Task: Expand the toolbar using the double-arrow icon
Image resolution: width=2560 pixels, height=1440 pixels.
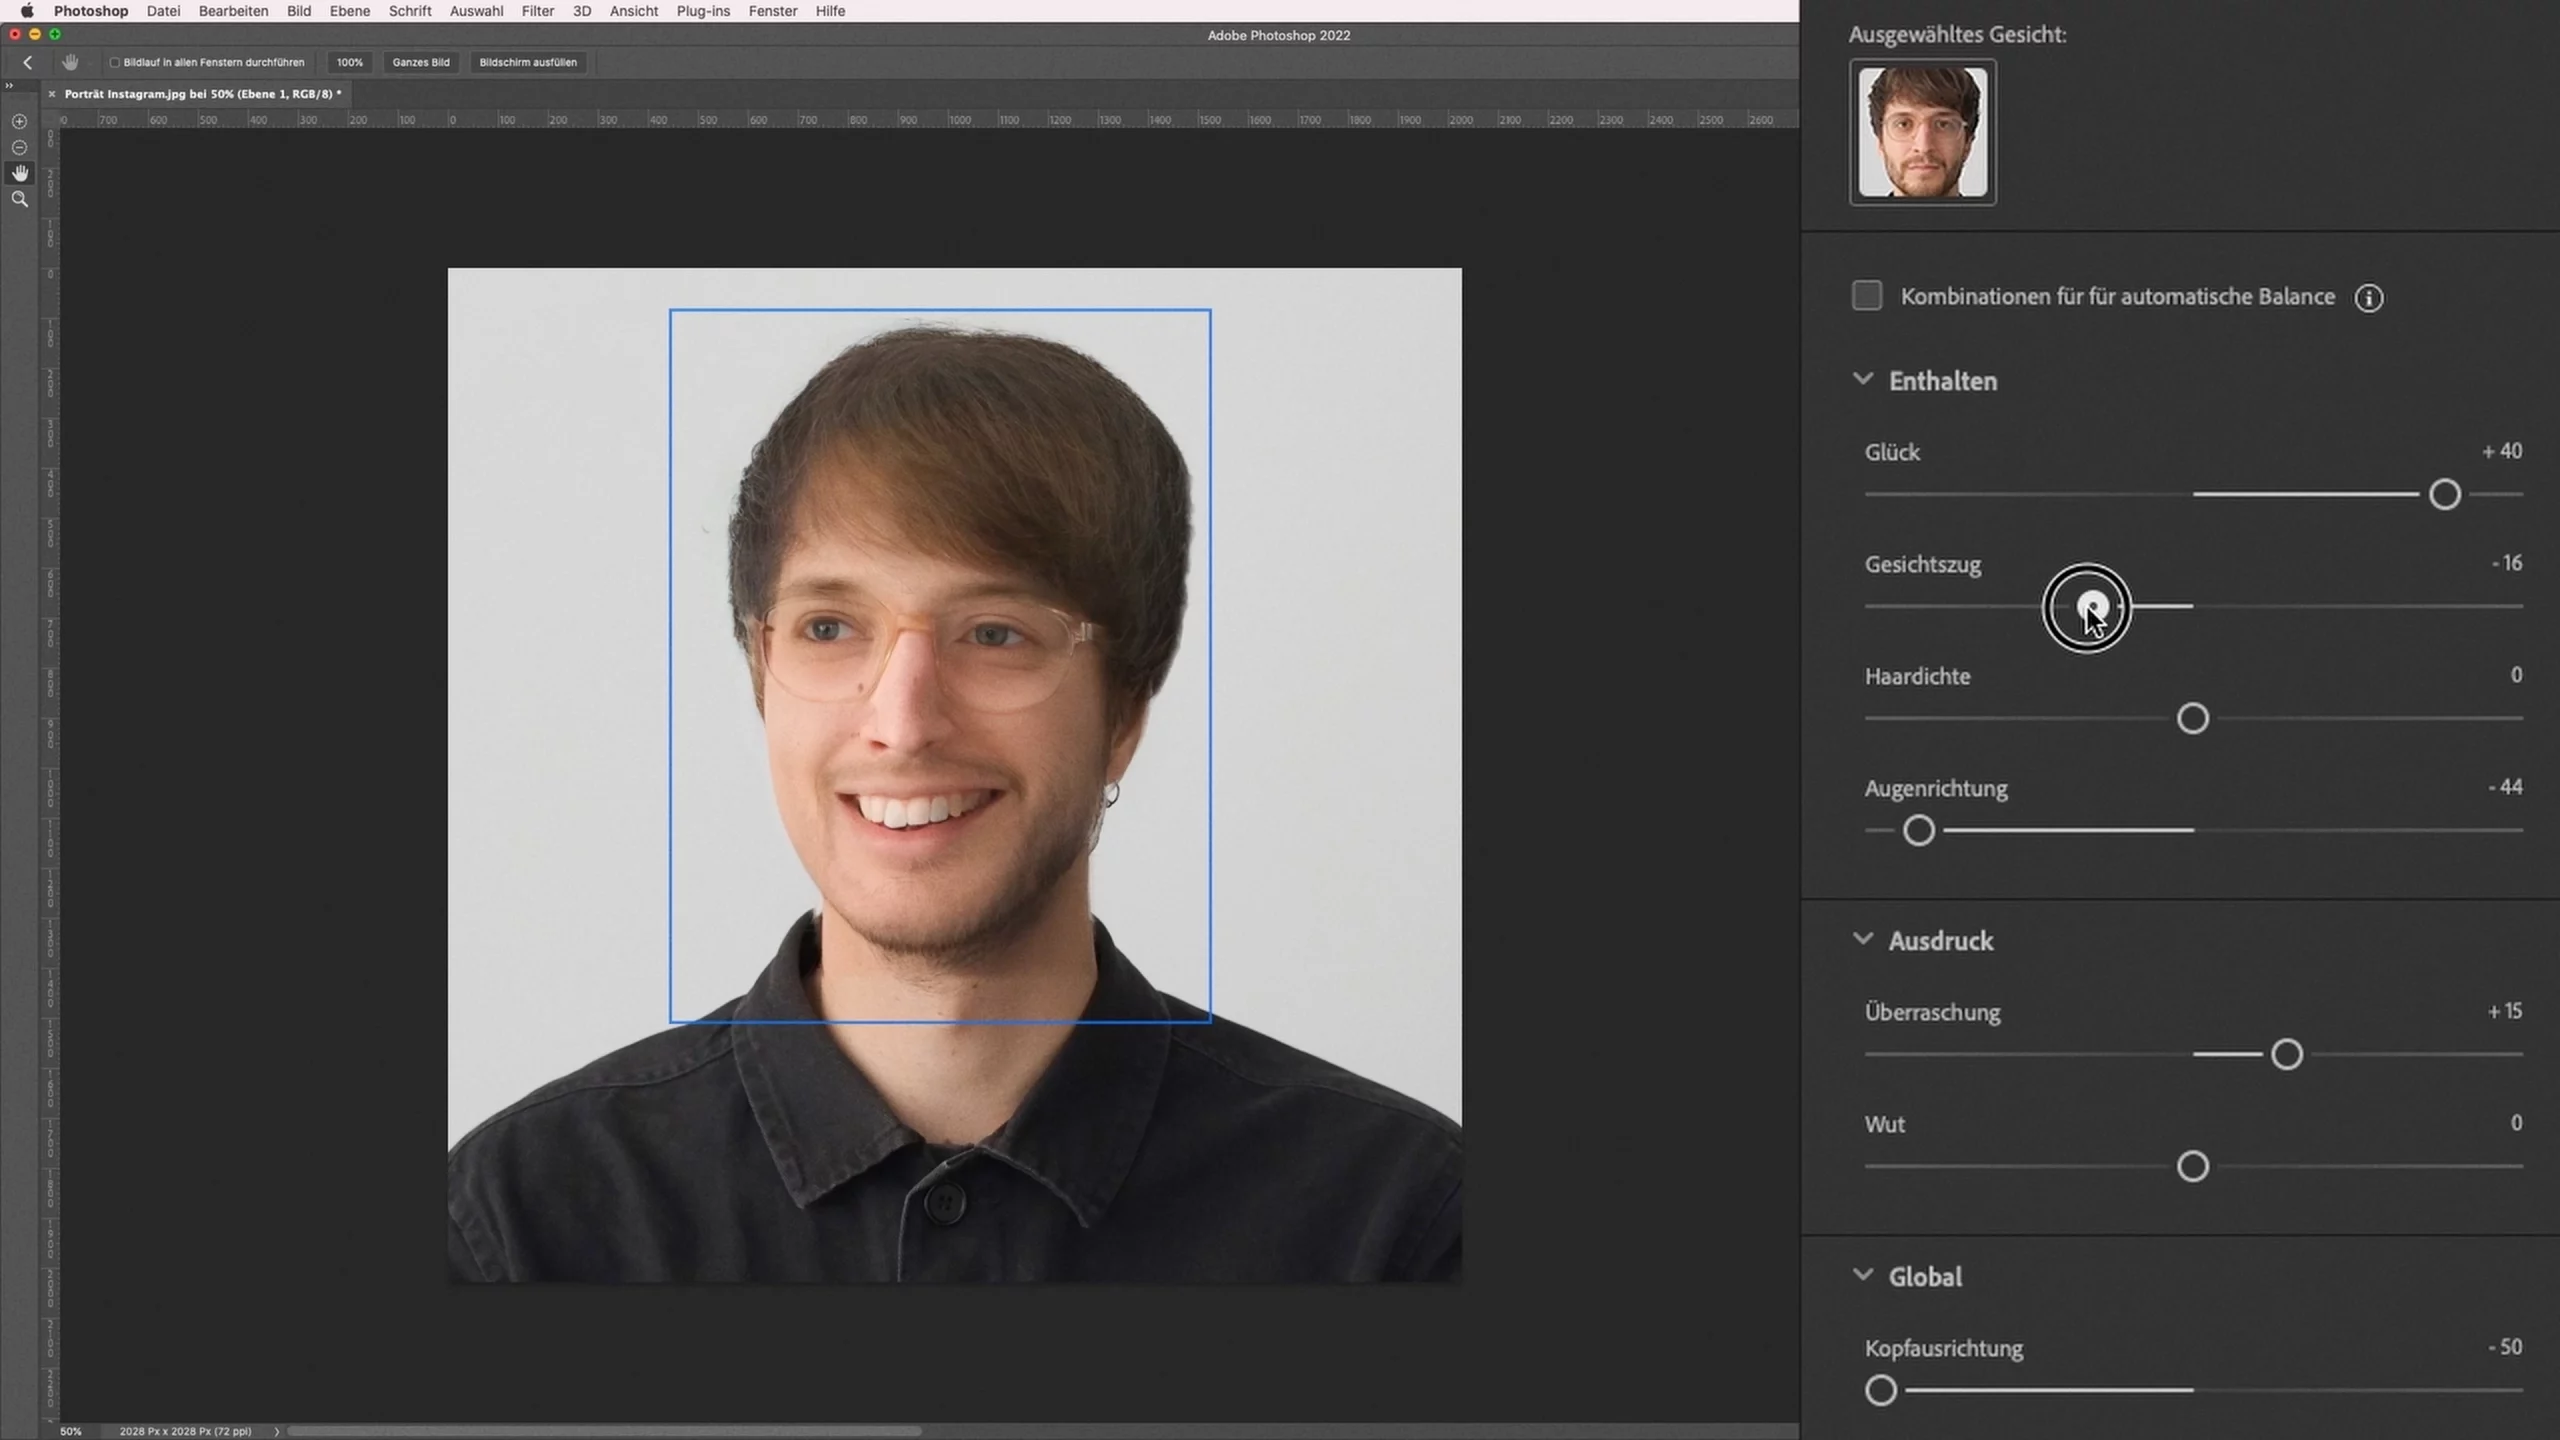Action: pos(9,86)
